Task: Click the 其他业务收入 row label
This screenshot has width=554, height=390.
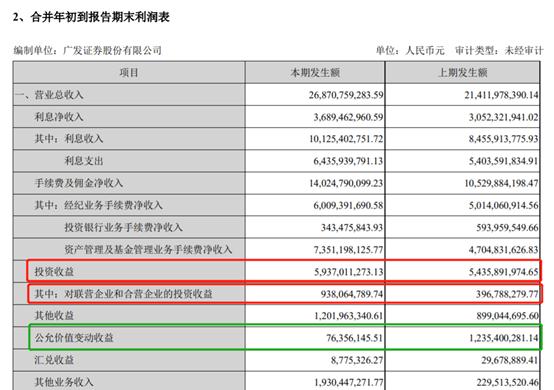Action: click(64, 382)
